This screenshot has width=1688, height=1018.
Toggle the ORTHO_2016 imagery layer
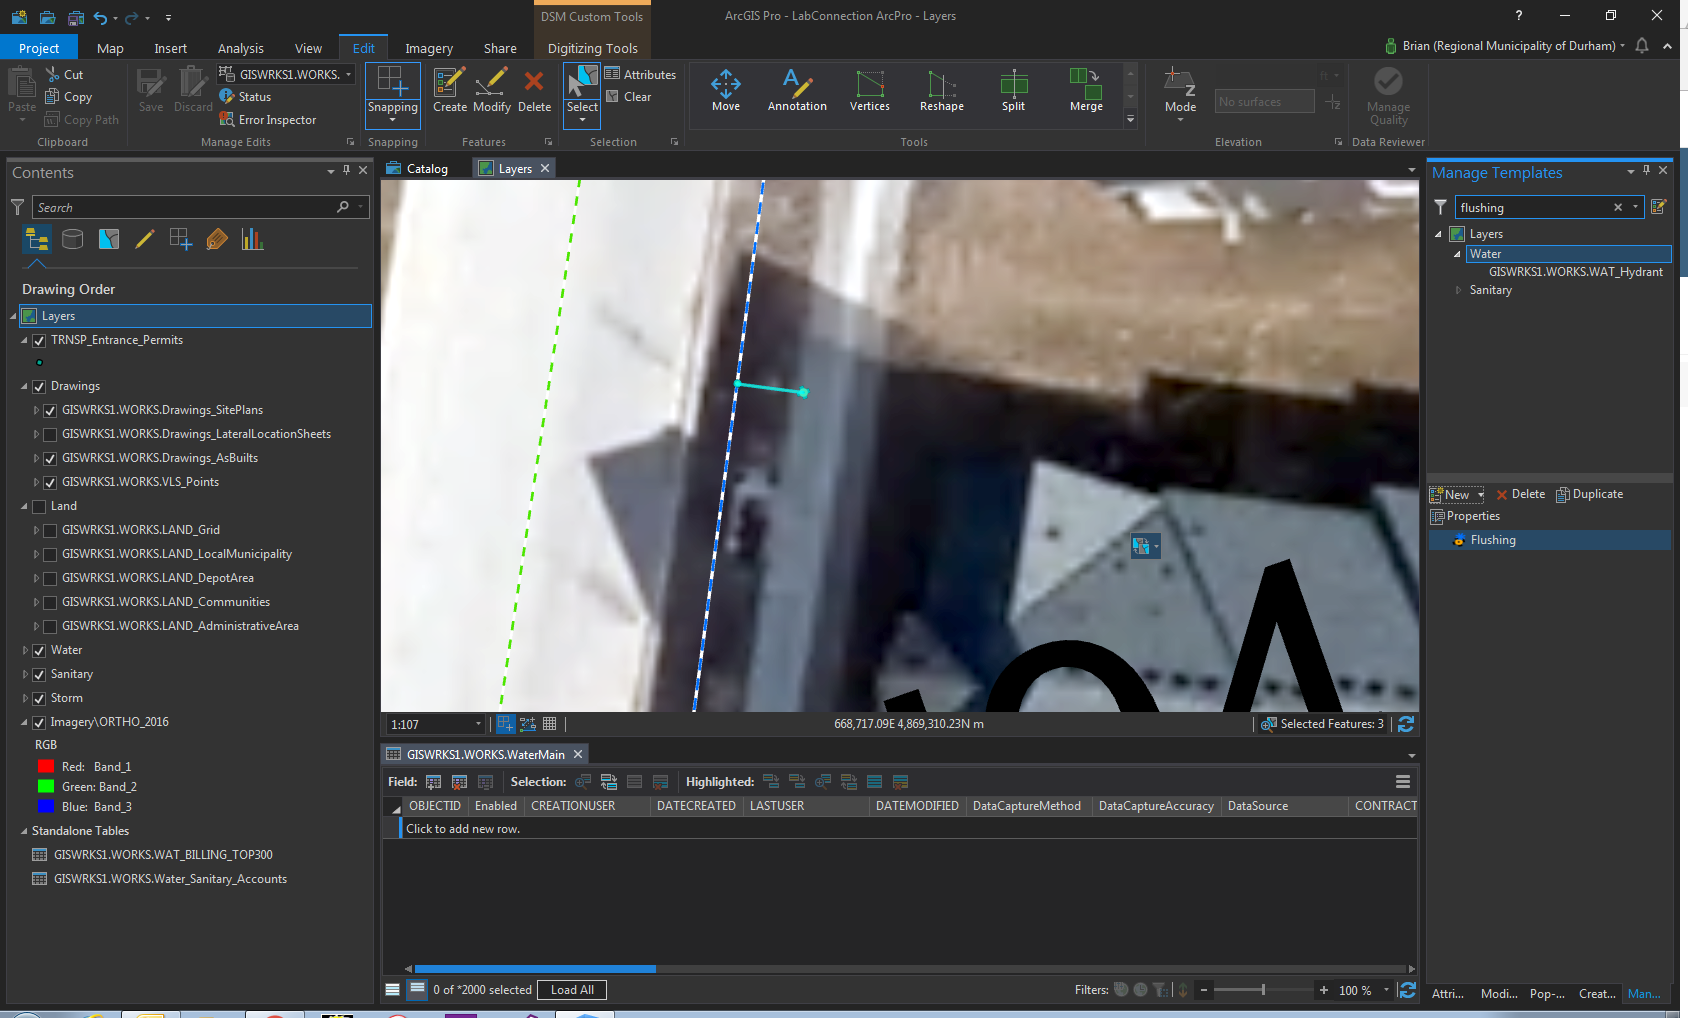pyautogui.click(x=40, y=723)
